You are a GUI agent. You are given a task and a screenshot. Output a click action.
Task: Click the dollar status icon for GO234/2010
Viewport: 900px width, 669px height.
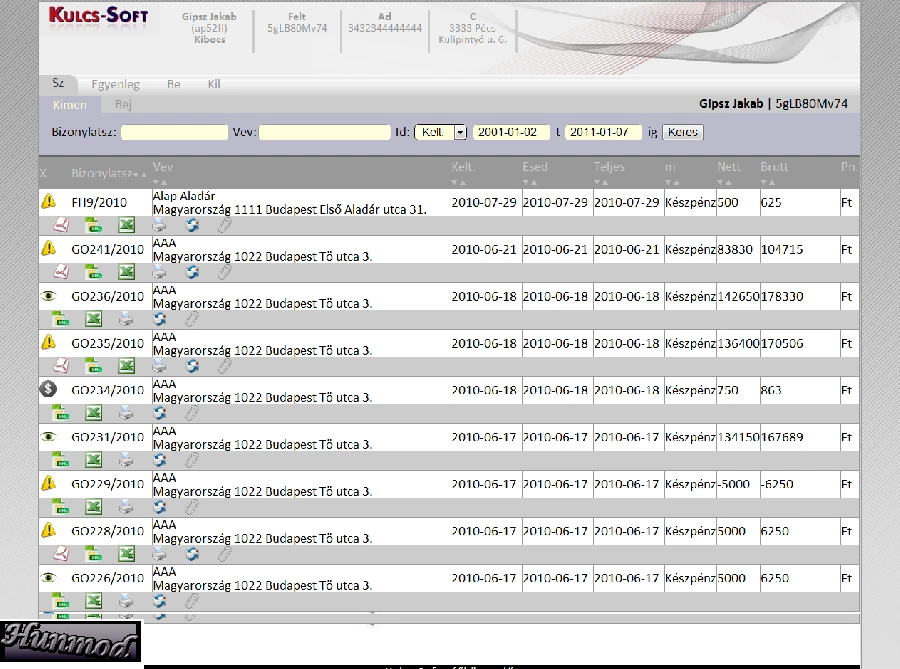[x=48, y=389]
